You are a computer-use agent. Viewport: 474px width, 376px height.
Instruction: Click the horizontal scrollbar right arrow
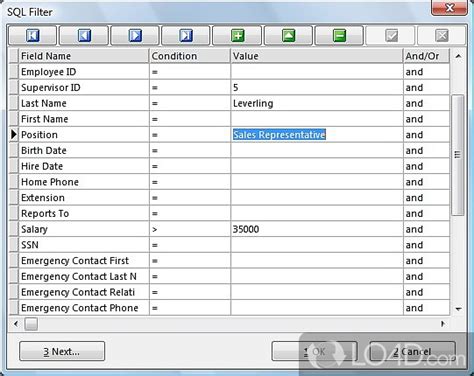443,323
